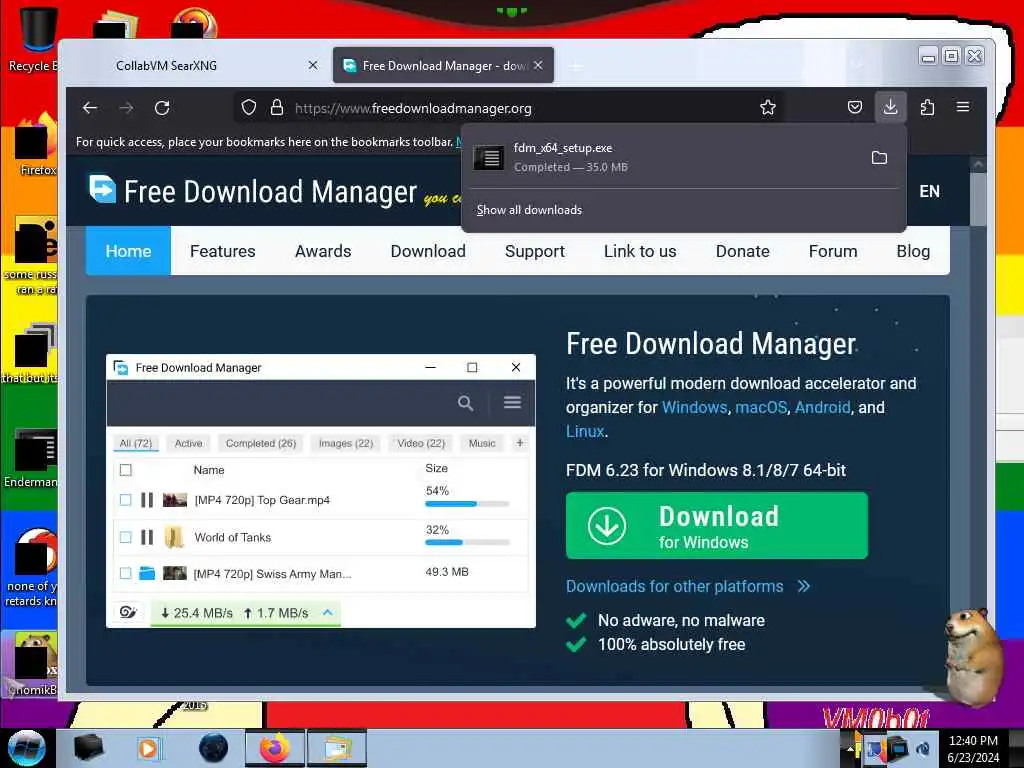Click the 54% progress bar
The width and height of the screenshot is (1024, 768).
467,504
